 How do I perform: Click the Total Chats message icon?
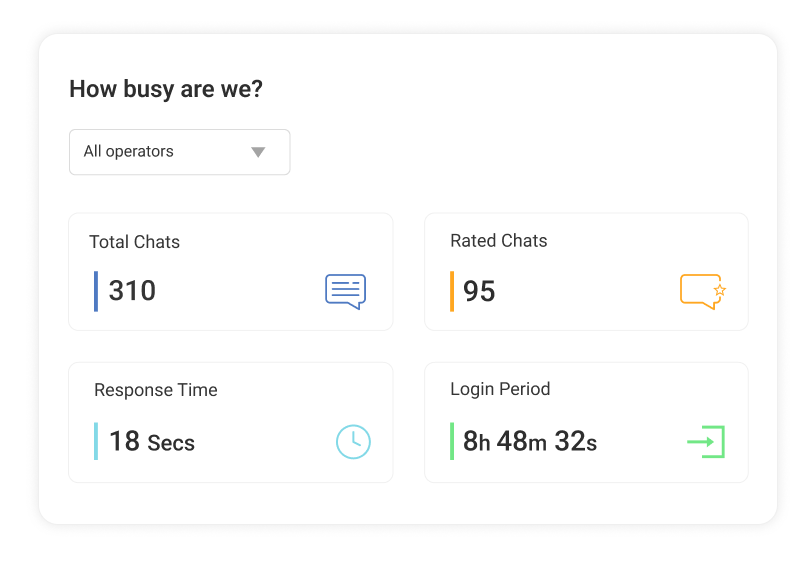(346, 291)
